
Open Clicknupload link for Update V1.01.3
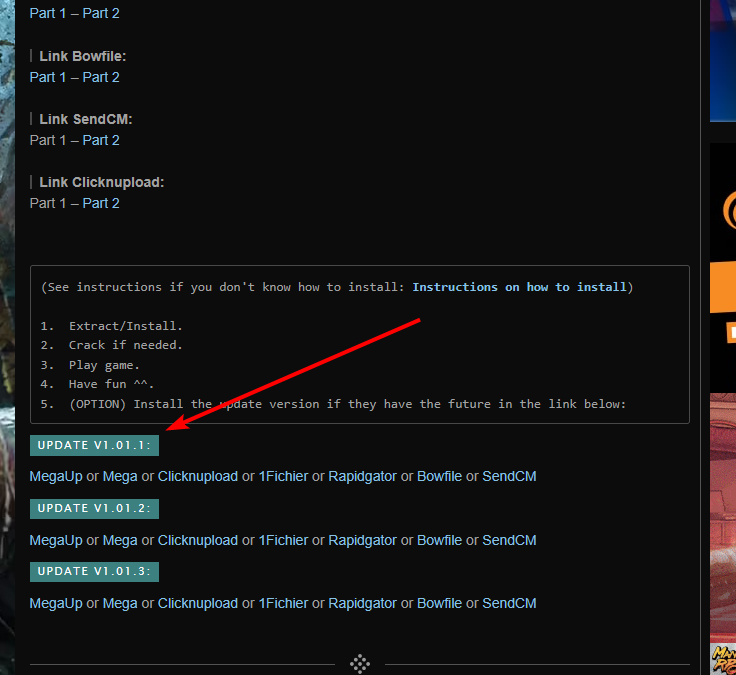(x=198, y=603)
